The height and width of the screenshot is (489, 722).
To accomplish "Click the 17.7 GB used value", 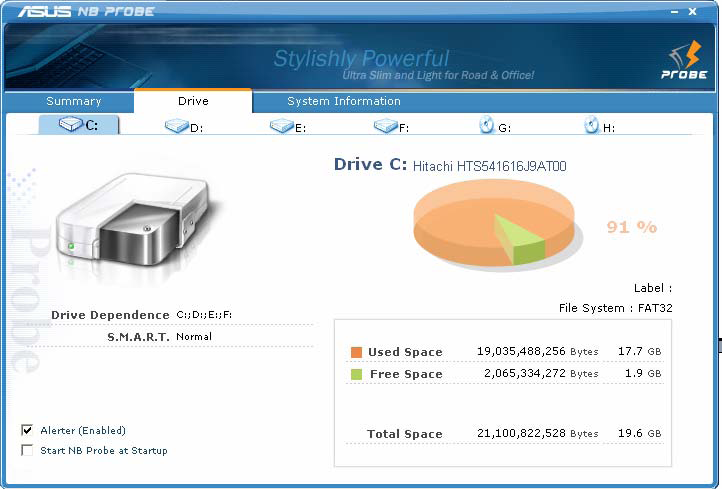I will tap(640, 351).
